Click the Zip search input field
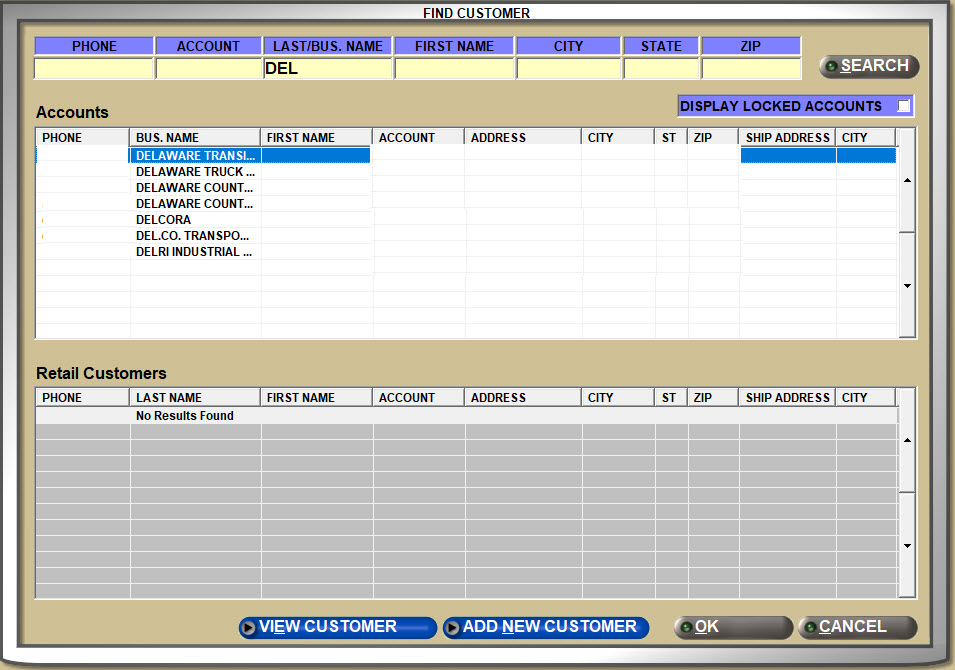The width and height of the screenshot is (955, 670). coord(751,69)
